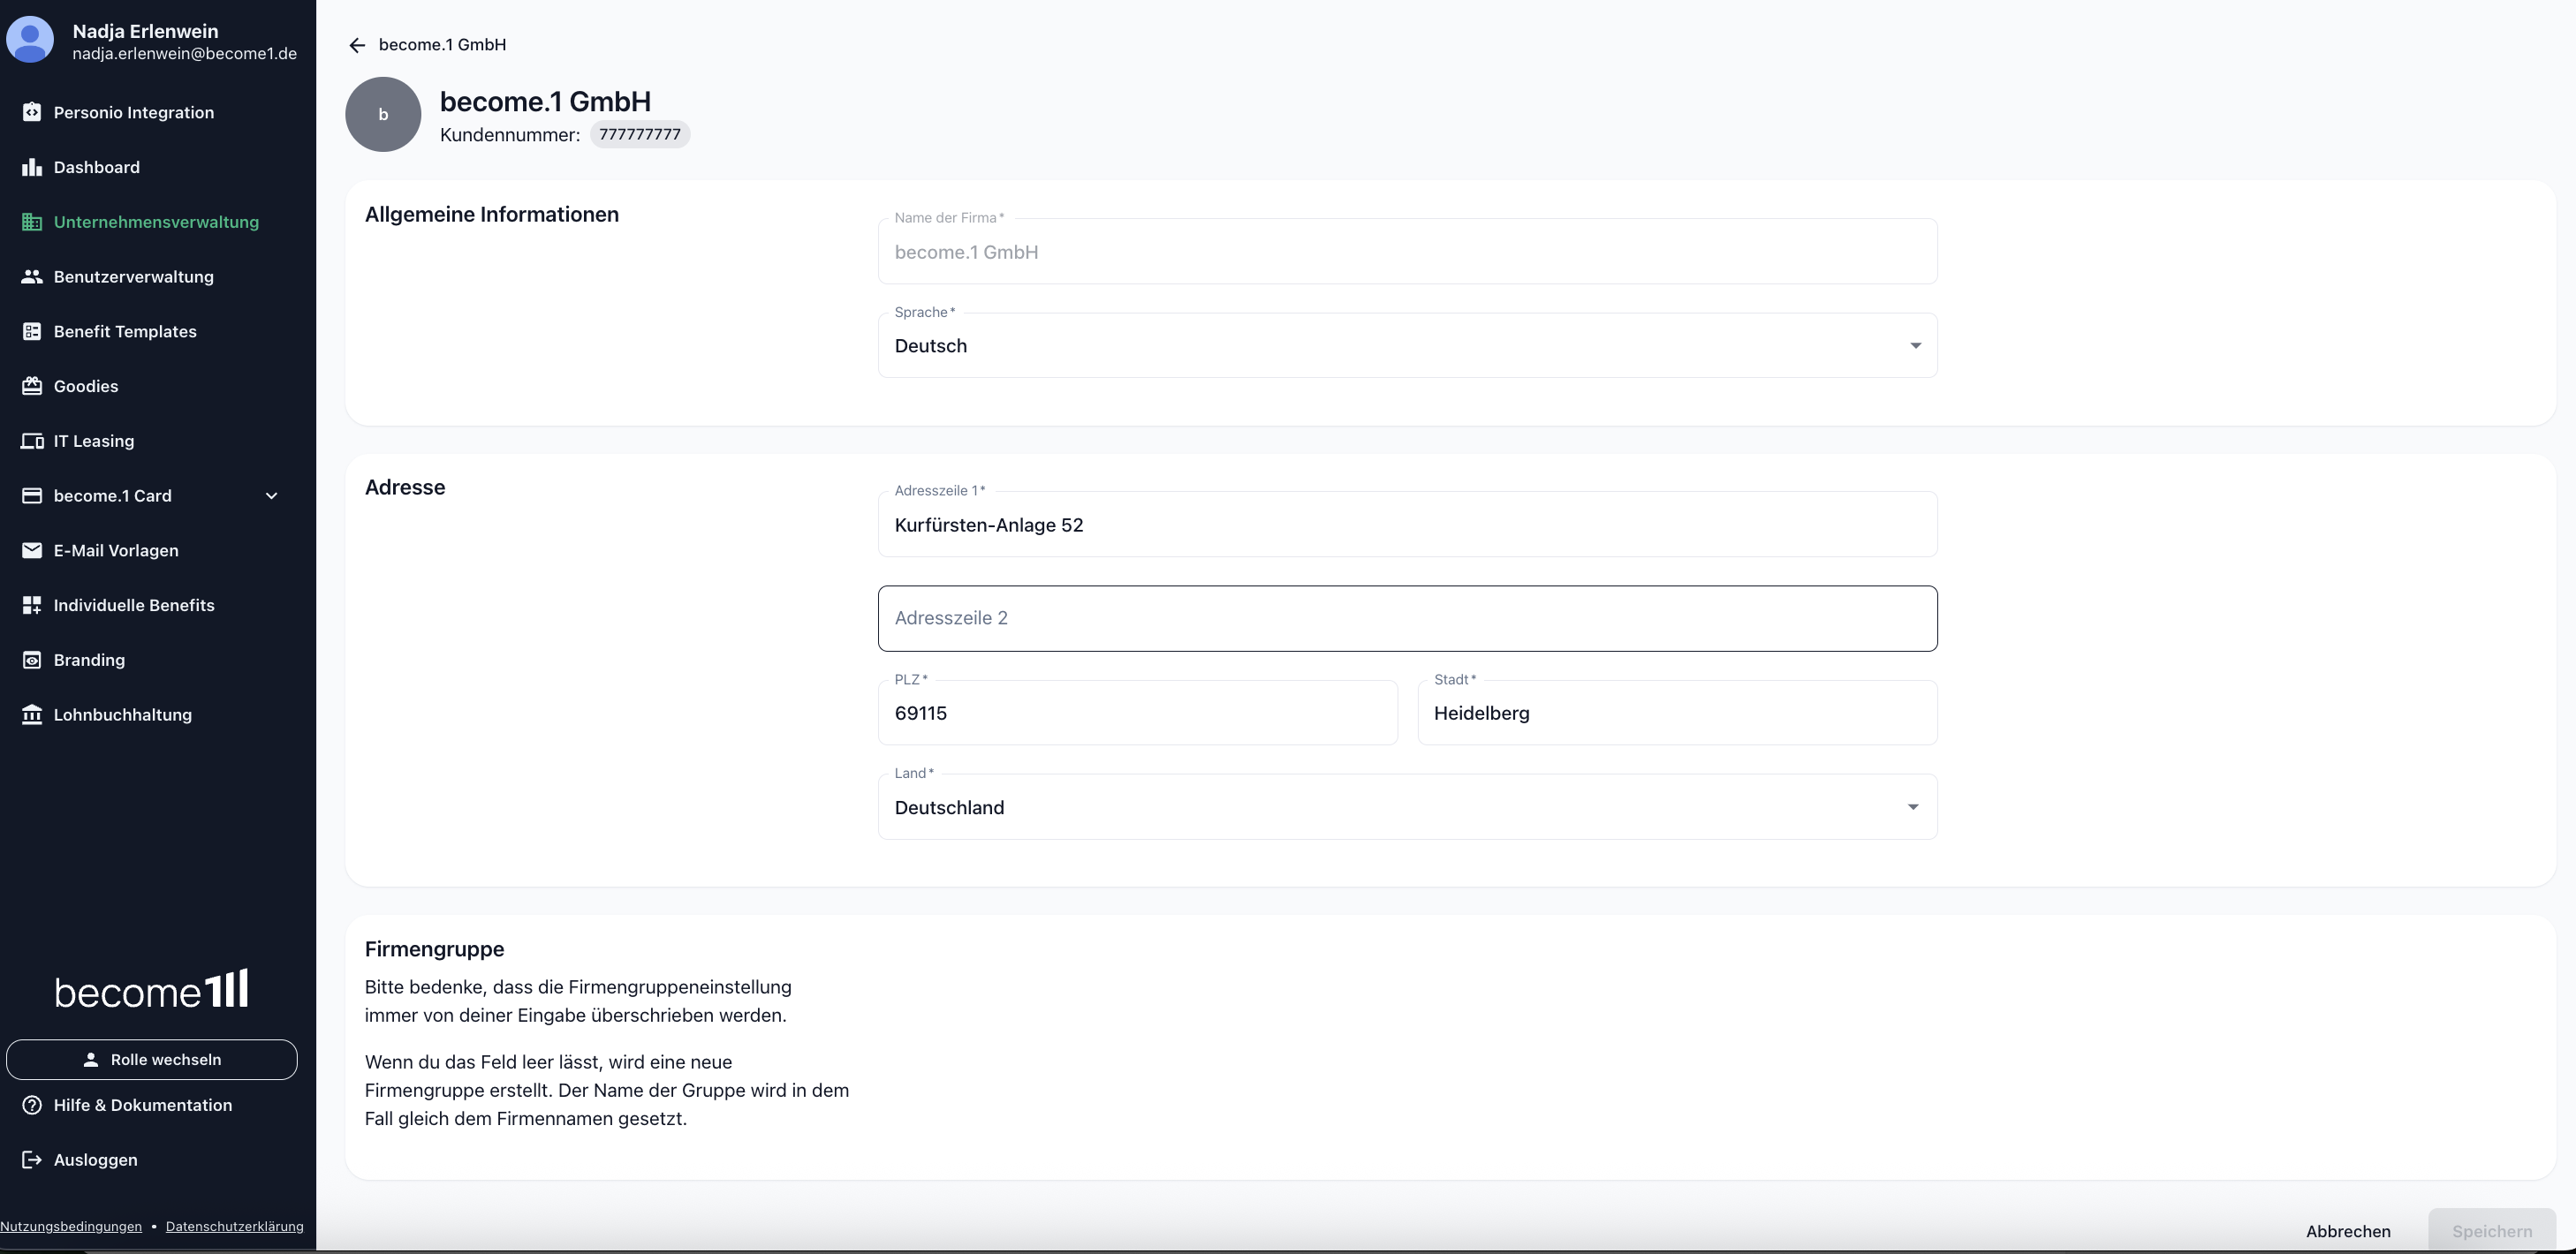Click the Name der Firma field
Viewport: 2576px width, 1254px height.
tap(1407, 252)
